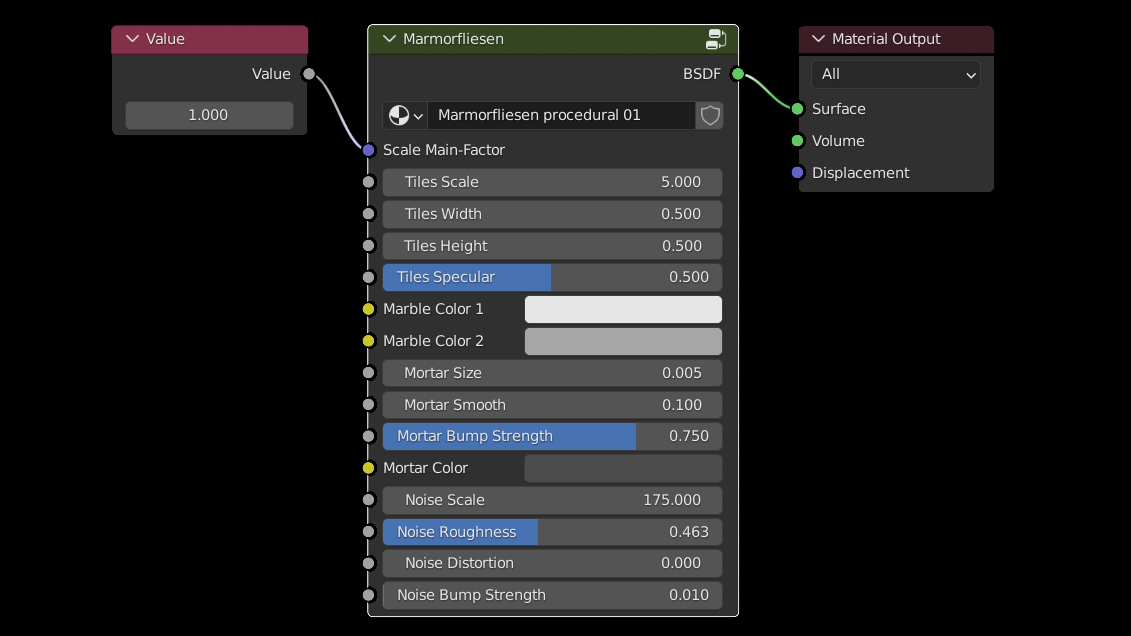
Task: Click the Tiles Specular slider
Action: coord(552,277)
